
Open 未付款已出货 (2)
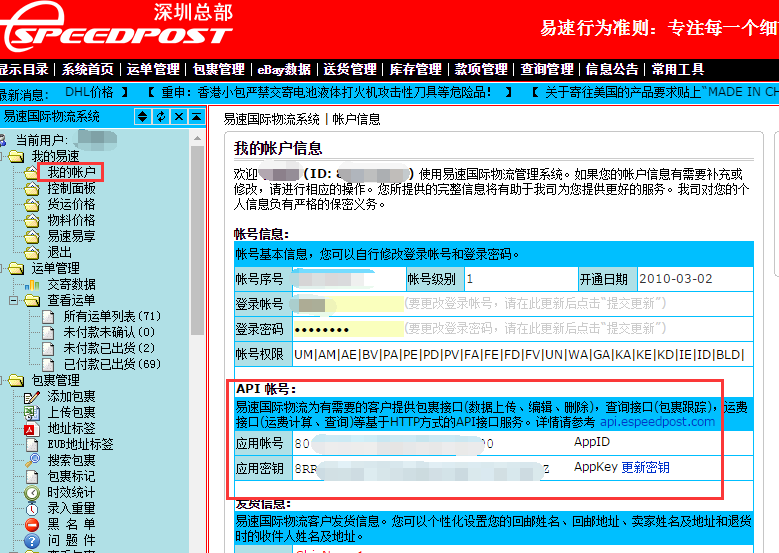click(109, 348)
